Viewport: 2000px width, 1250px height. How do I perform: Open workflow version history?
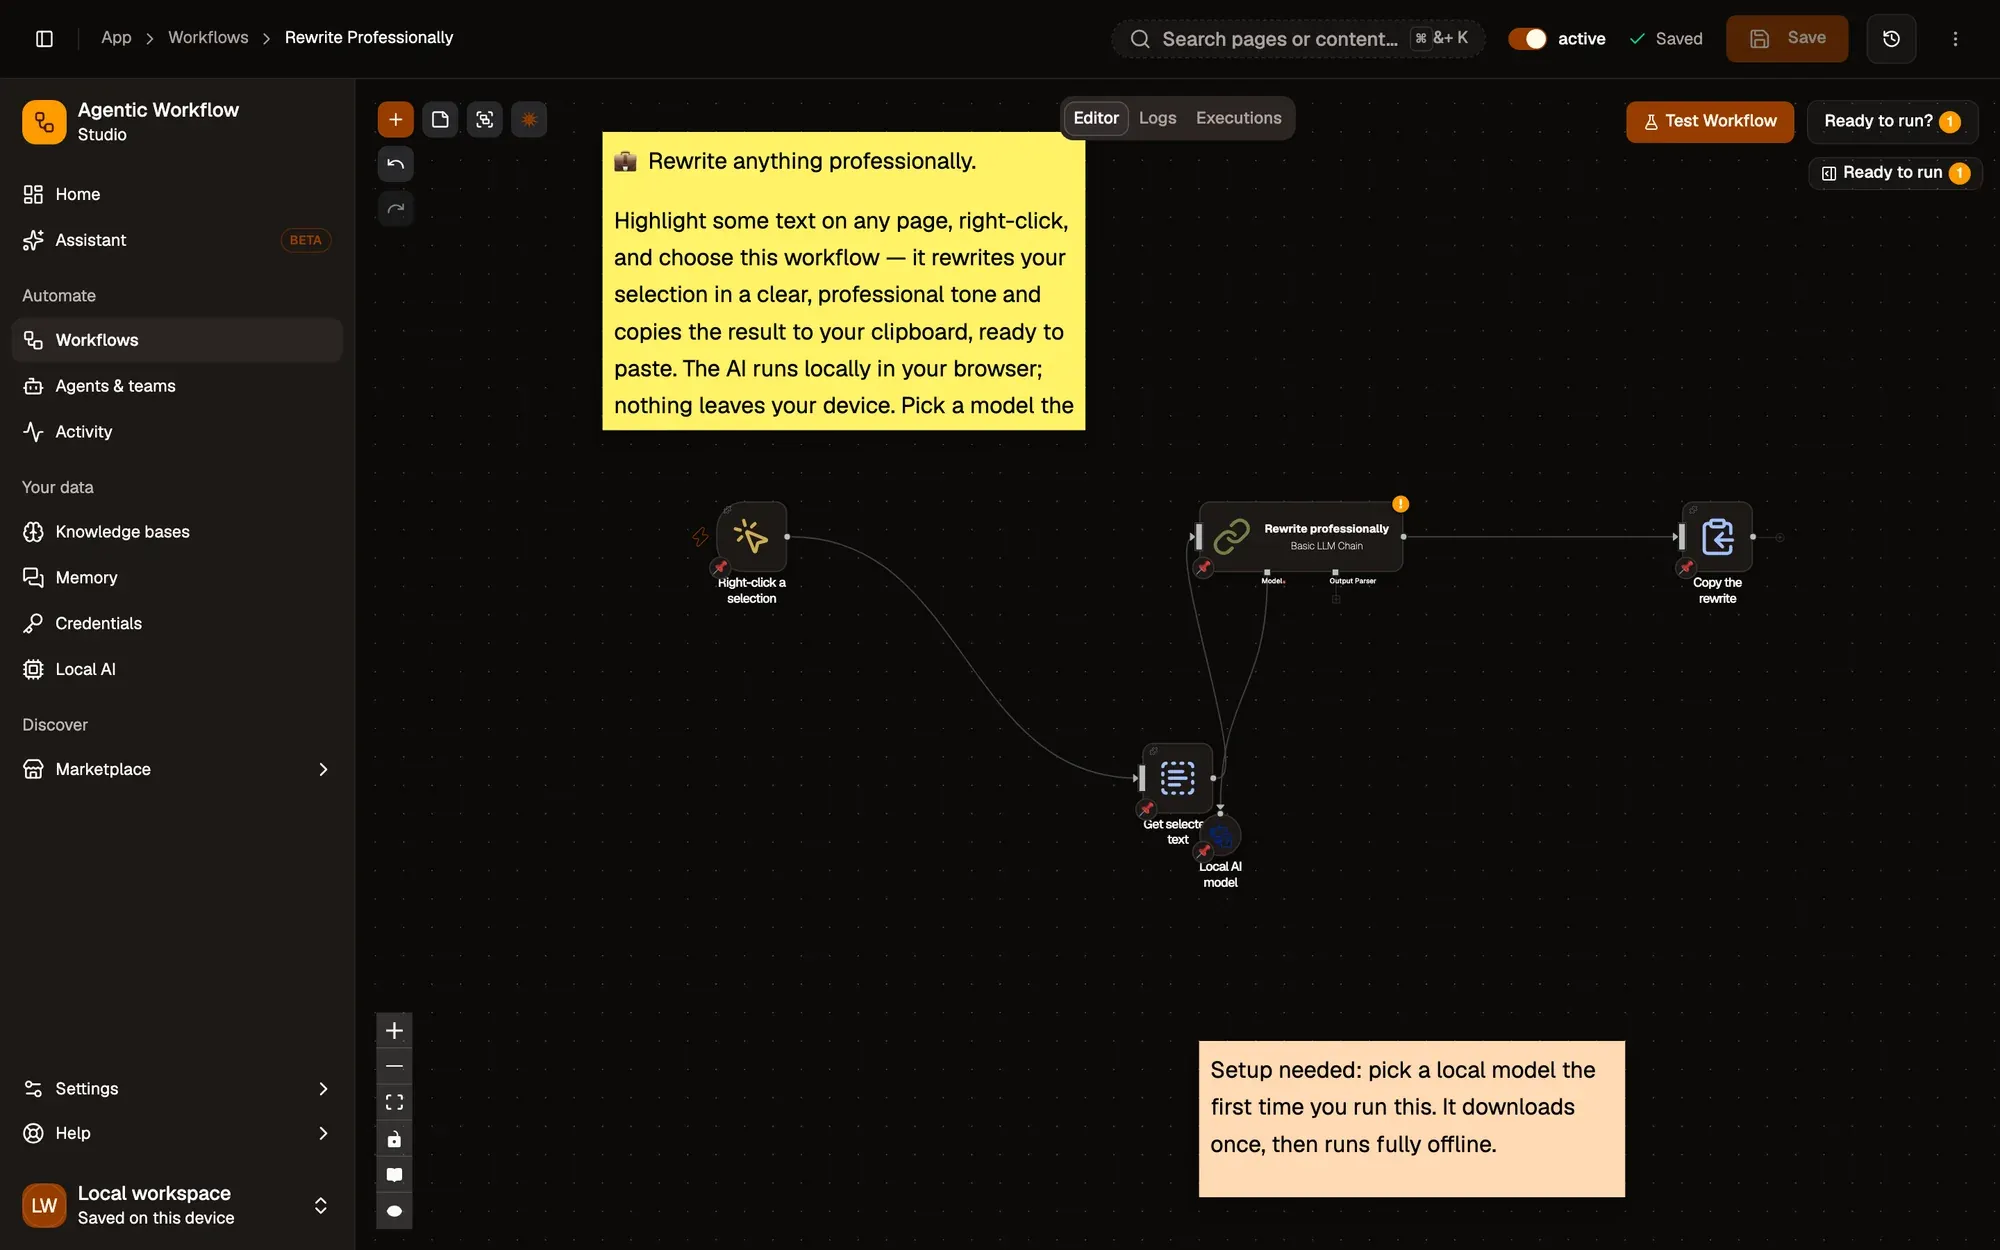pos(1891,39)
